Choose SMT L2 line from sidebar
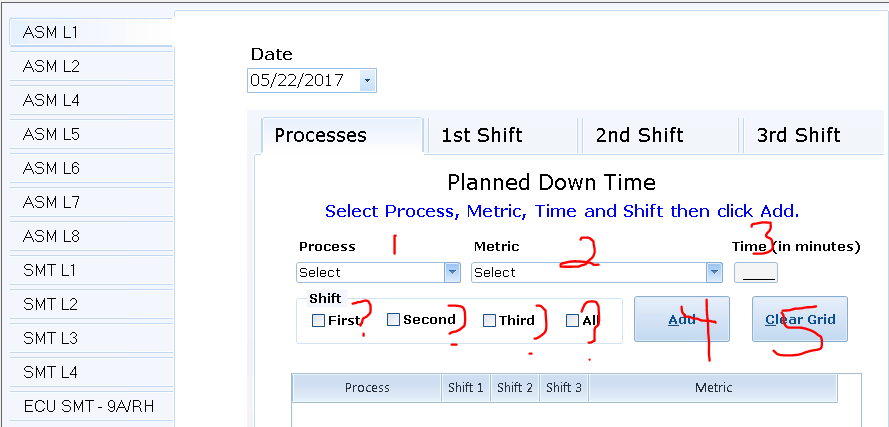The height and width of the screenshot is (427, 889). pyautogui.click(x=90, y=304)
